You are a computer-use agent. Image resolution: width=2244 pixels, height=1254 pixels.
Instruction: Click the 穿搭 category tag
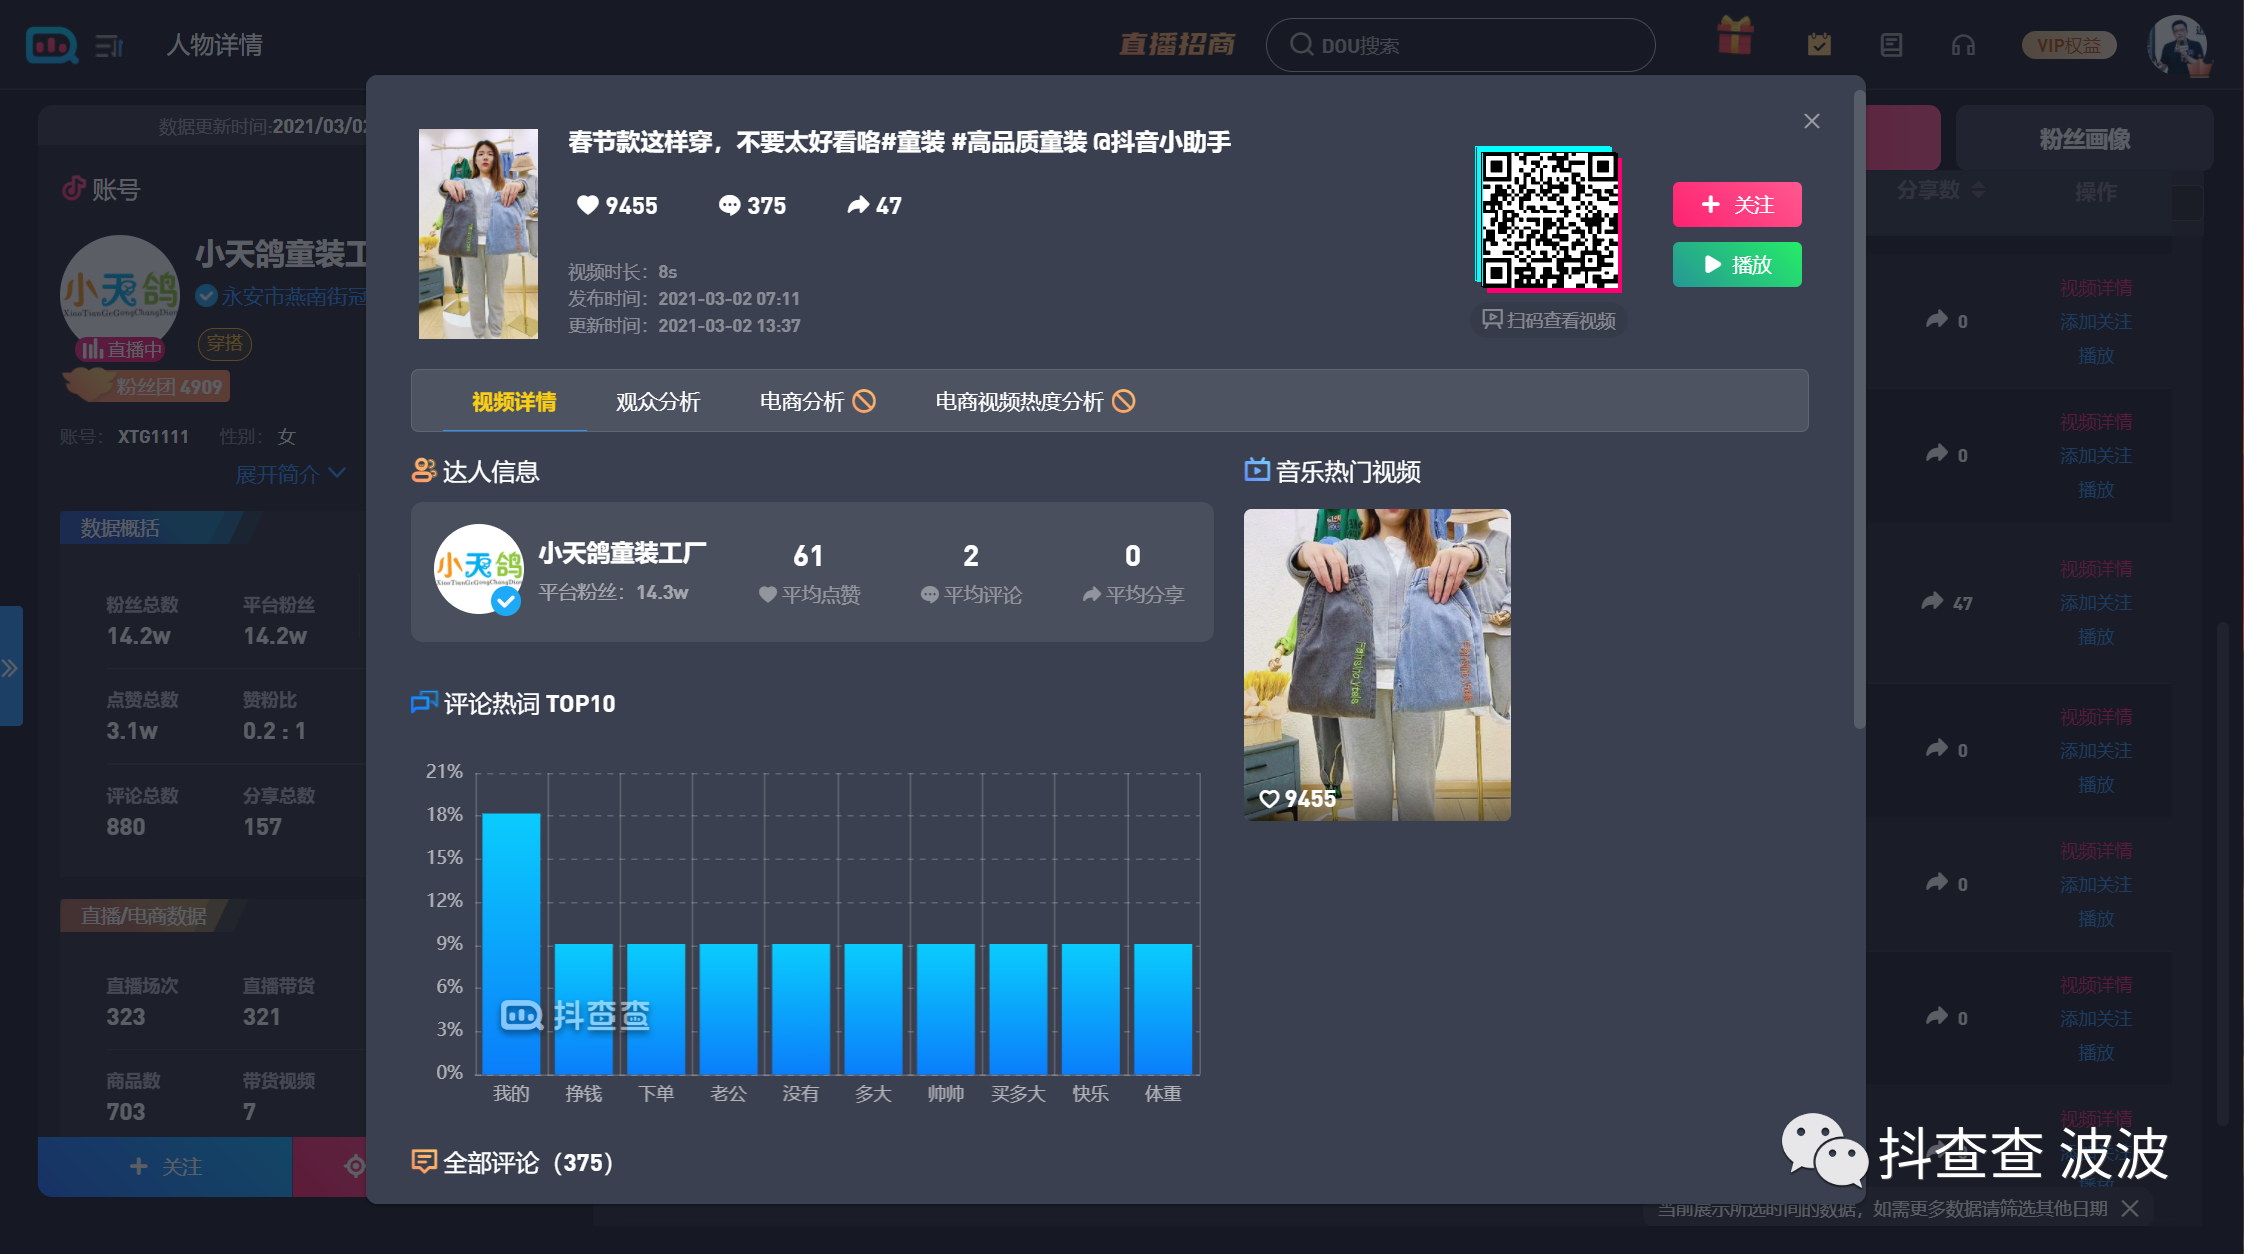point(225,344)
